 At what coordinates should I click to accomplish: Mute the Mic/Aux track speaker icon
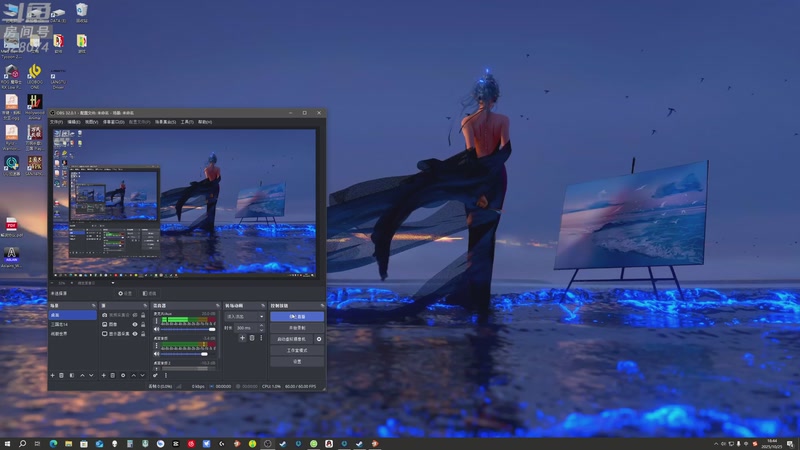pos(157,329)
